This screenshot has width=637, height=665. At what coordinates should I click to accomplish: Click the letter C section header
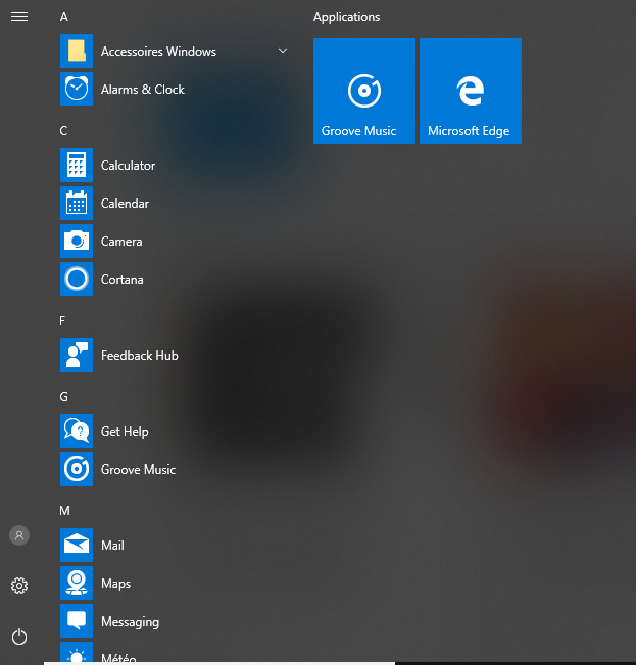pyautogui.click(x=63, y=131)
